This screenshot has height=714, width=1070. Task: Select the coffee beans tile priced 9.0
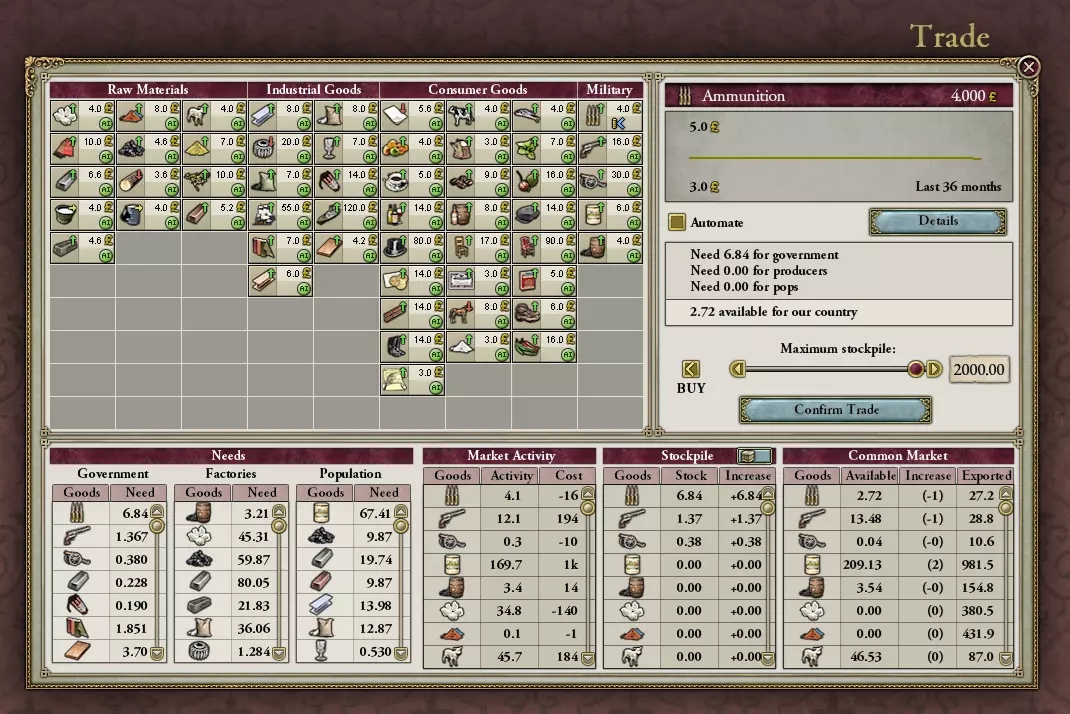point(479,182)
